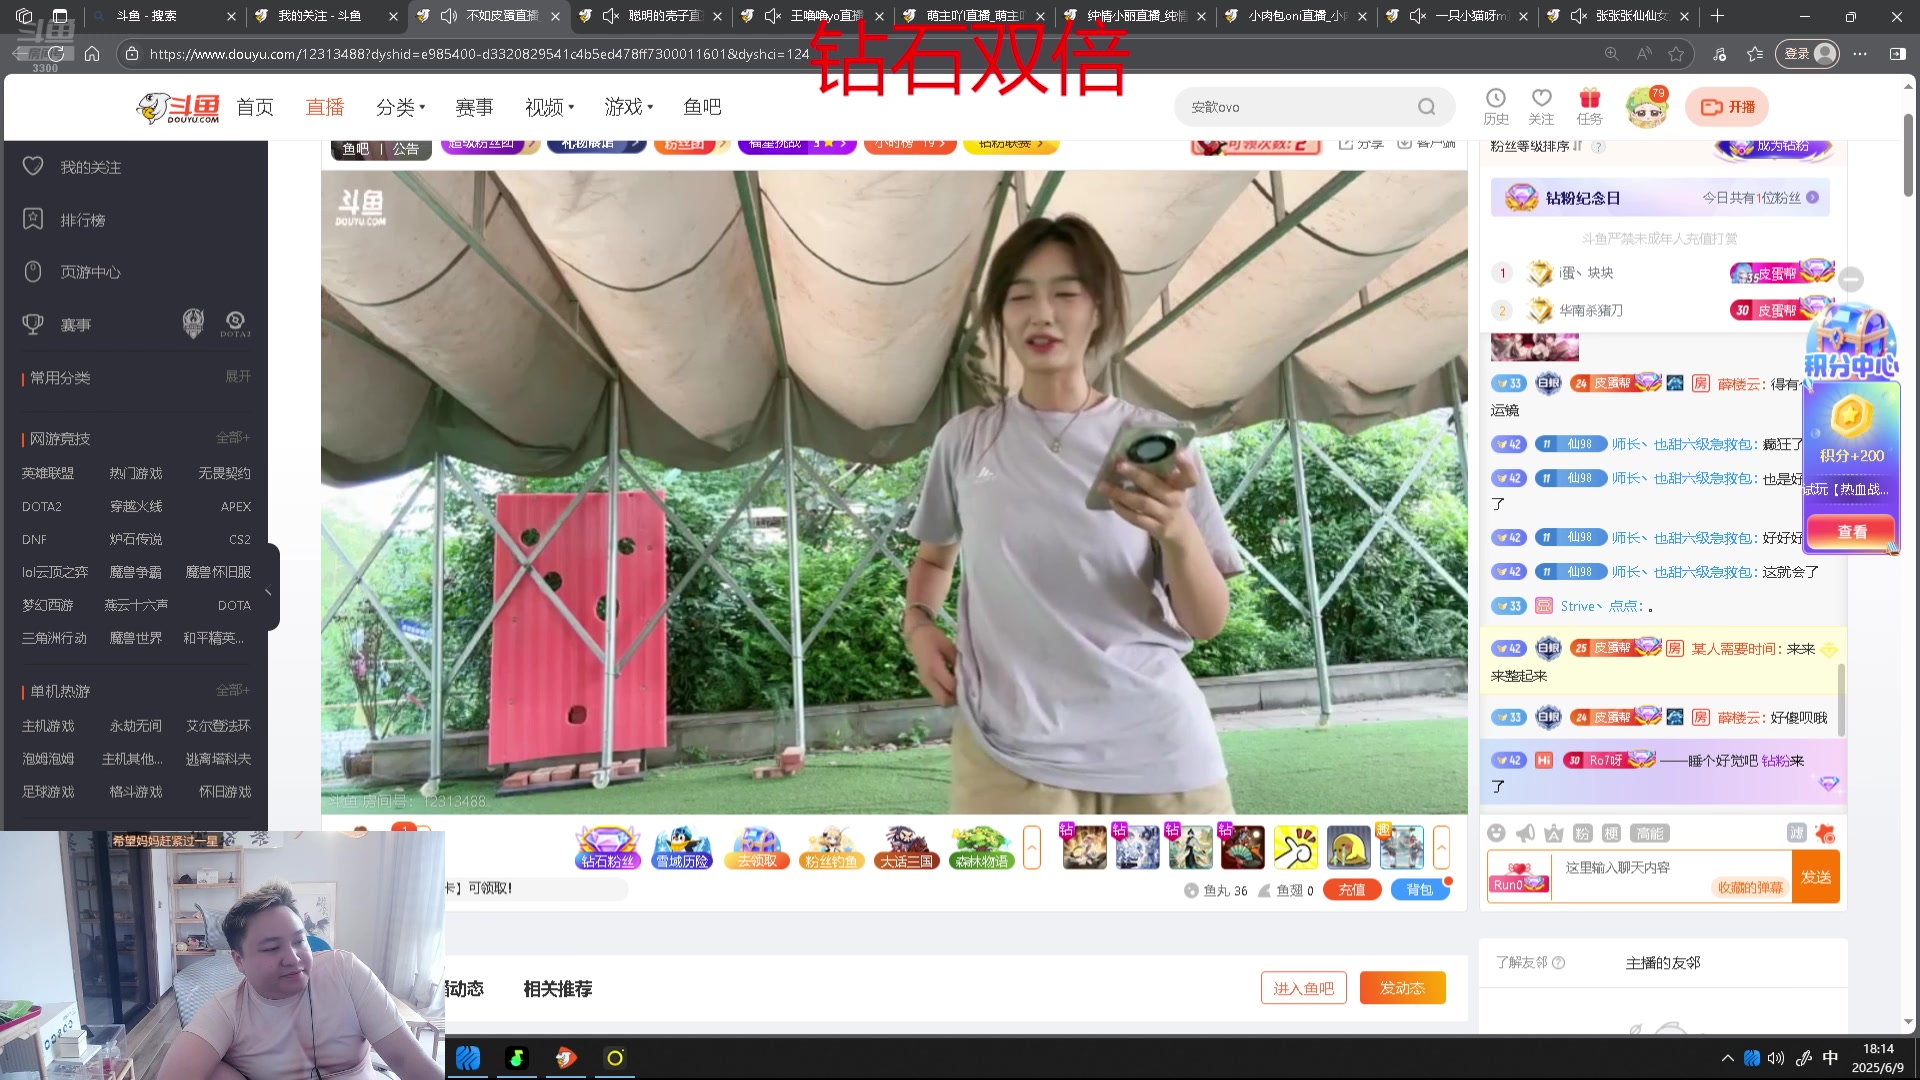Click the red splash recording icon in chat
1920x1080 pixels.
point(1825,833)
